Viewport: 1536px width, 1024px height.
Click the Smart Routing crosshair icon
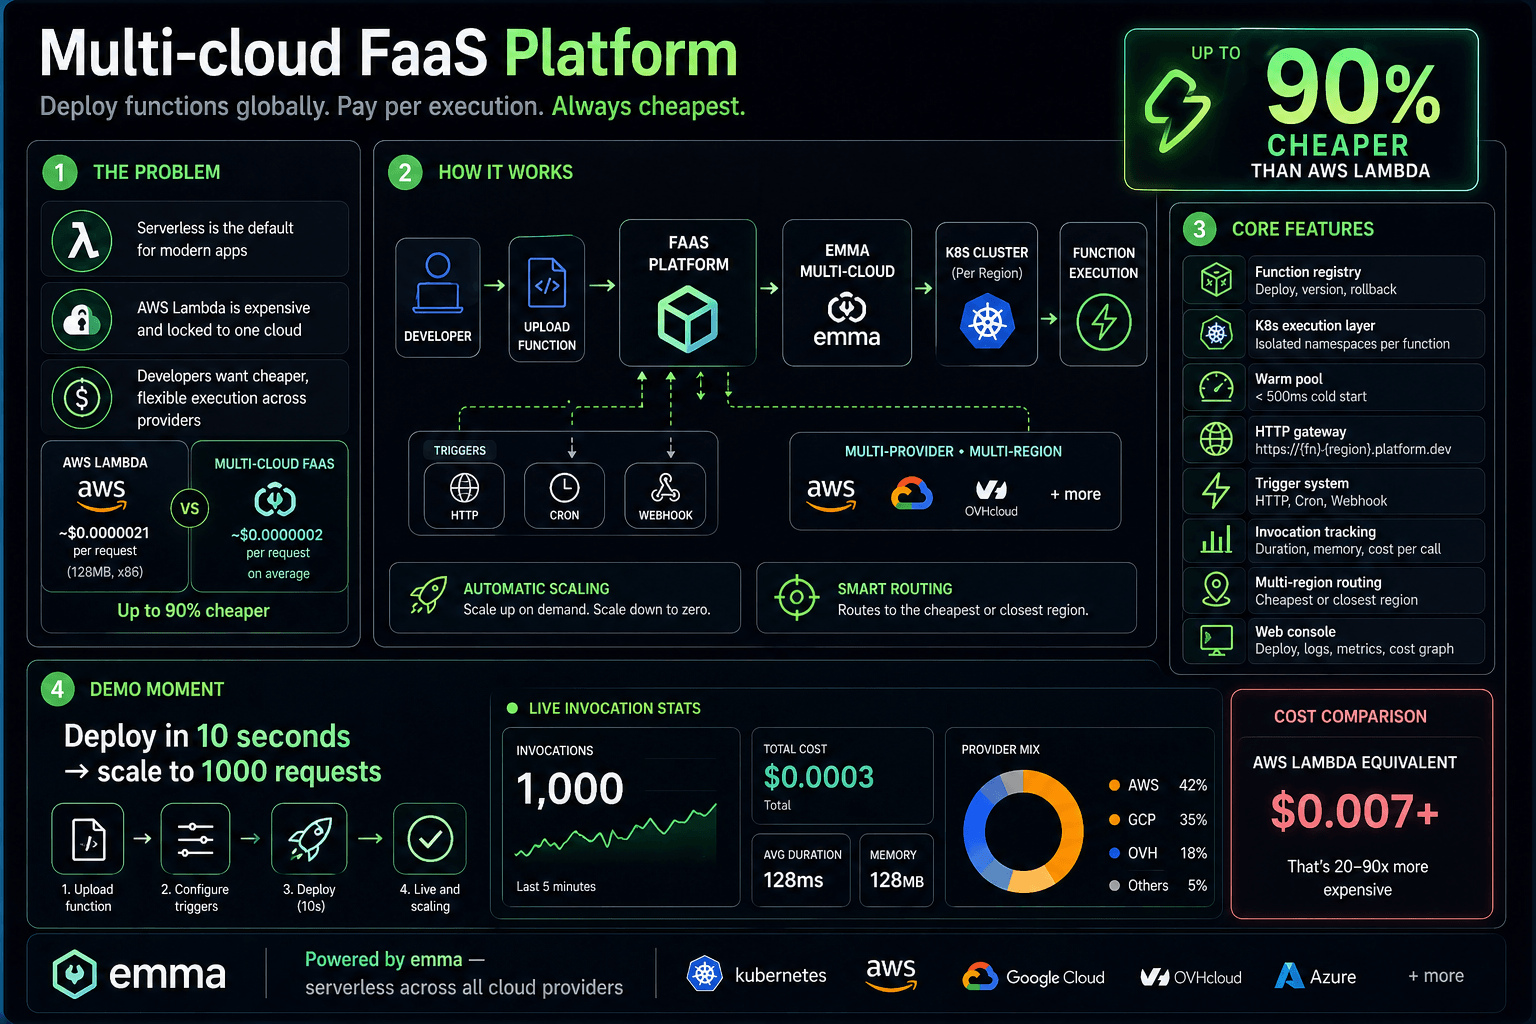coord(796,598)
